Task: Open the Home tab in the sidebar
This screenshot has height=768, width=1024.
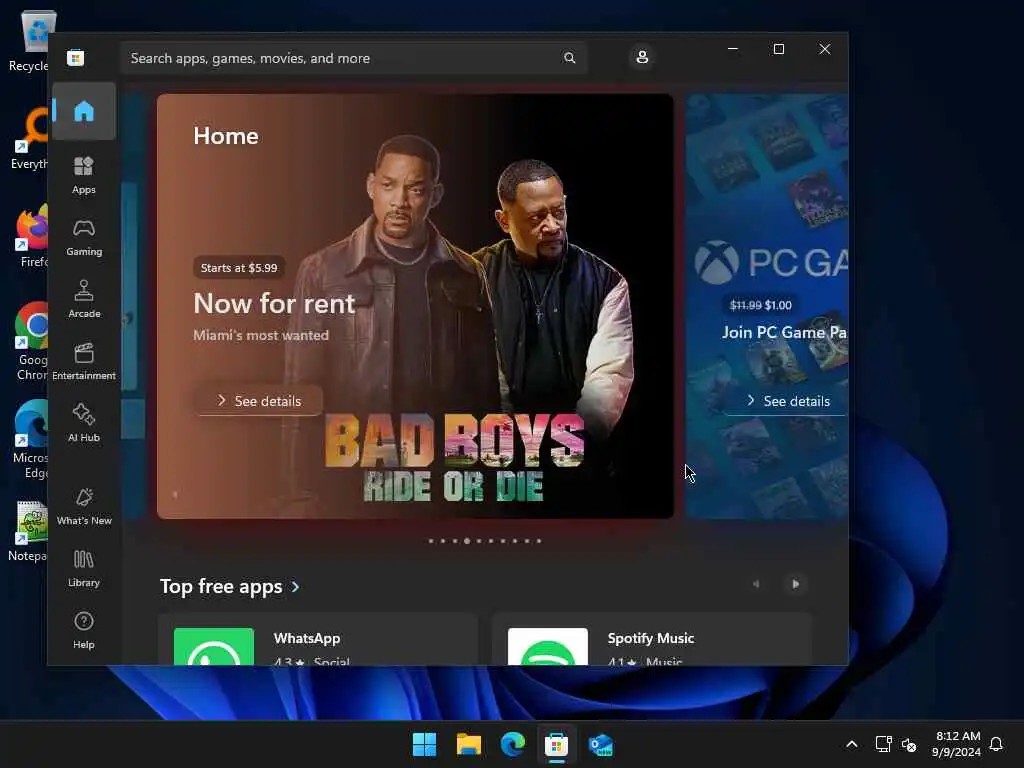Action: (84, 111)
